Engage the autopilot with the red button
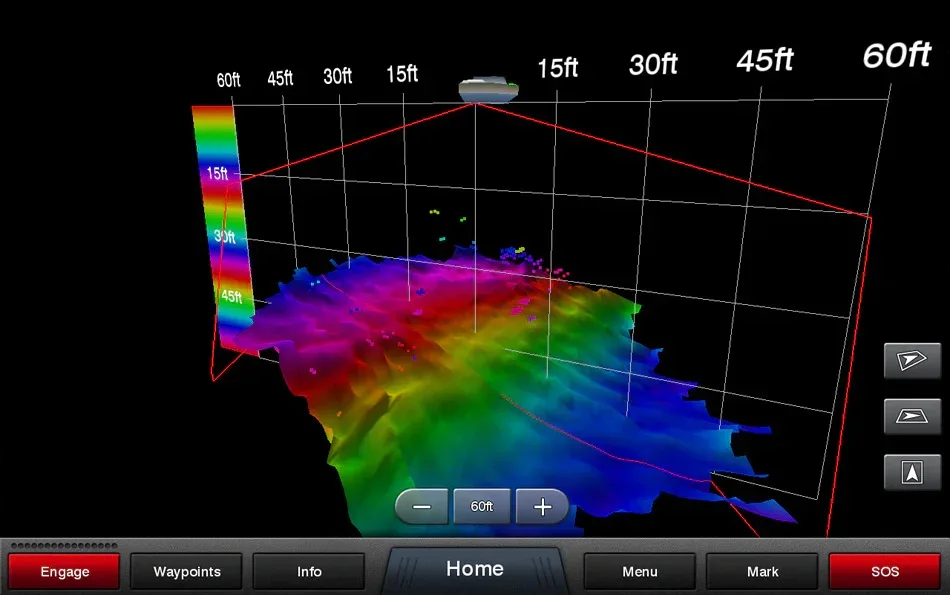 pyautogui.click(x=64, y=571)
